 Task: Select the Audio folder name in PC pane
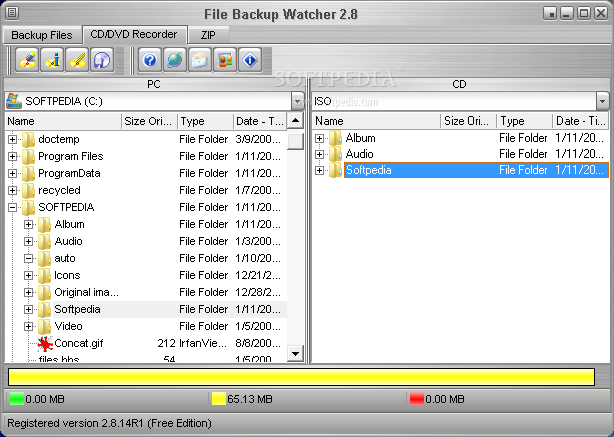click(69, 242)
